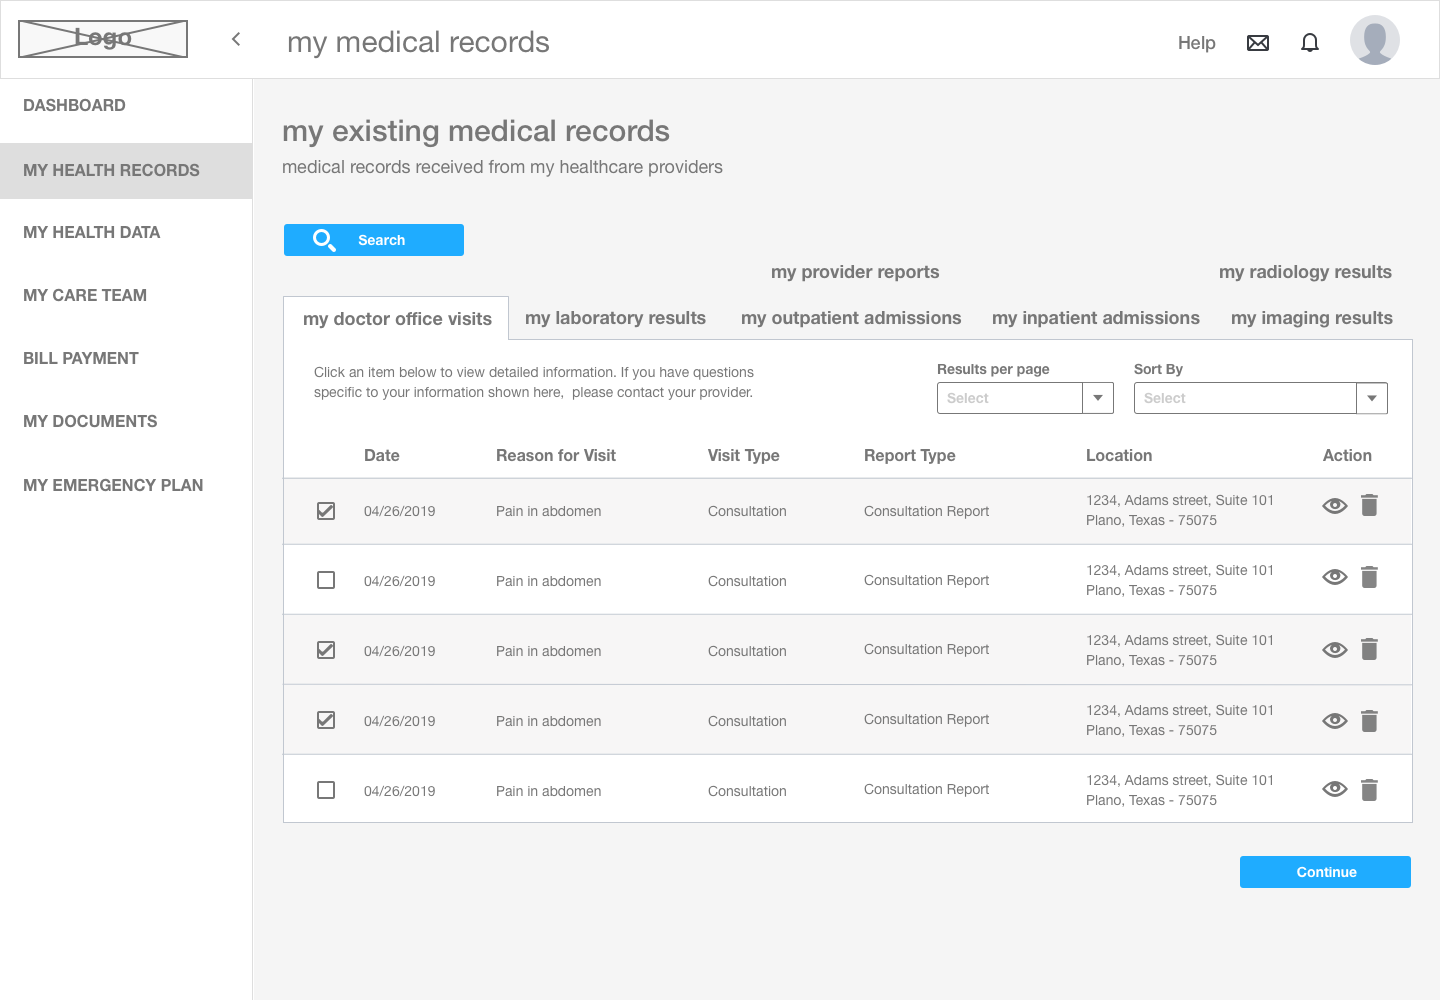The height and width of the screenshot is (1000, 1440).
Task: Delete the first record with the trash icon
Action: (1369, 506)
